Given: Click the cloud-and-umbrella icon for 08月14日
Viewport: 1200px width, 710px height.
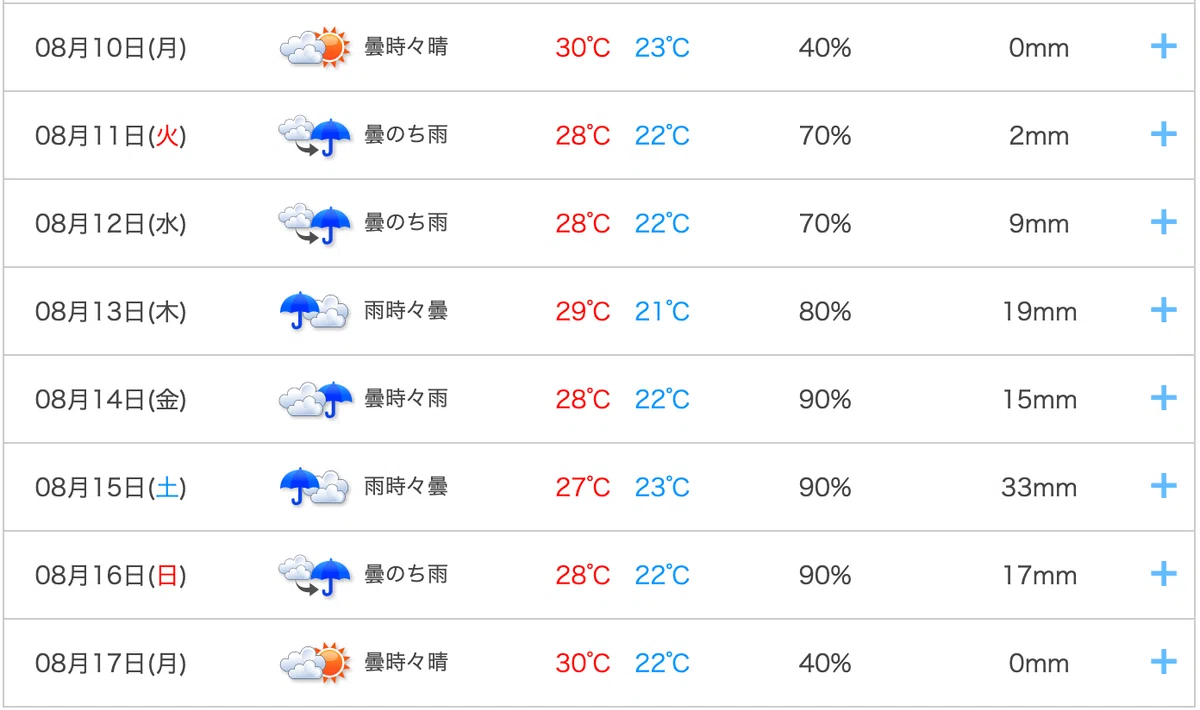Looking at the screenshot, I should (315, 399).
